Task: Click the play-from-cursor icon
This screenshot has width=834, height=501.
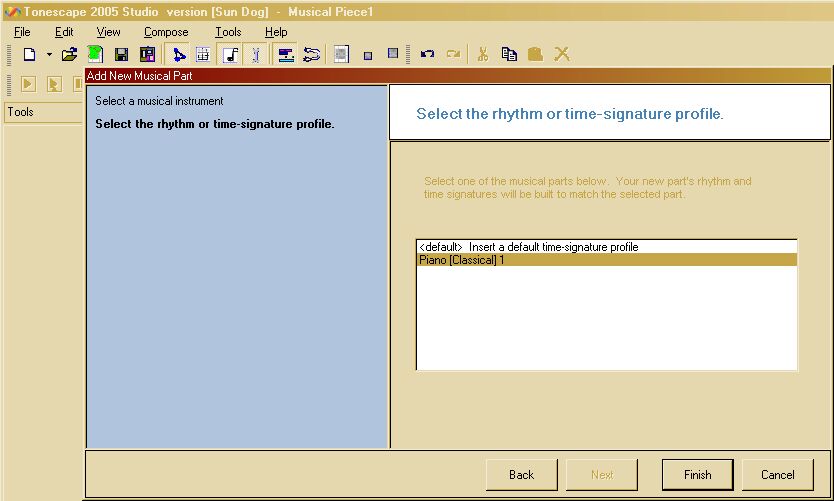Action: coord(54,84)
